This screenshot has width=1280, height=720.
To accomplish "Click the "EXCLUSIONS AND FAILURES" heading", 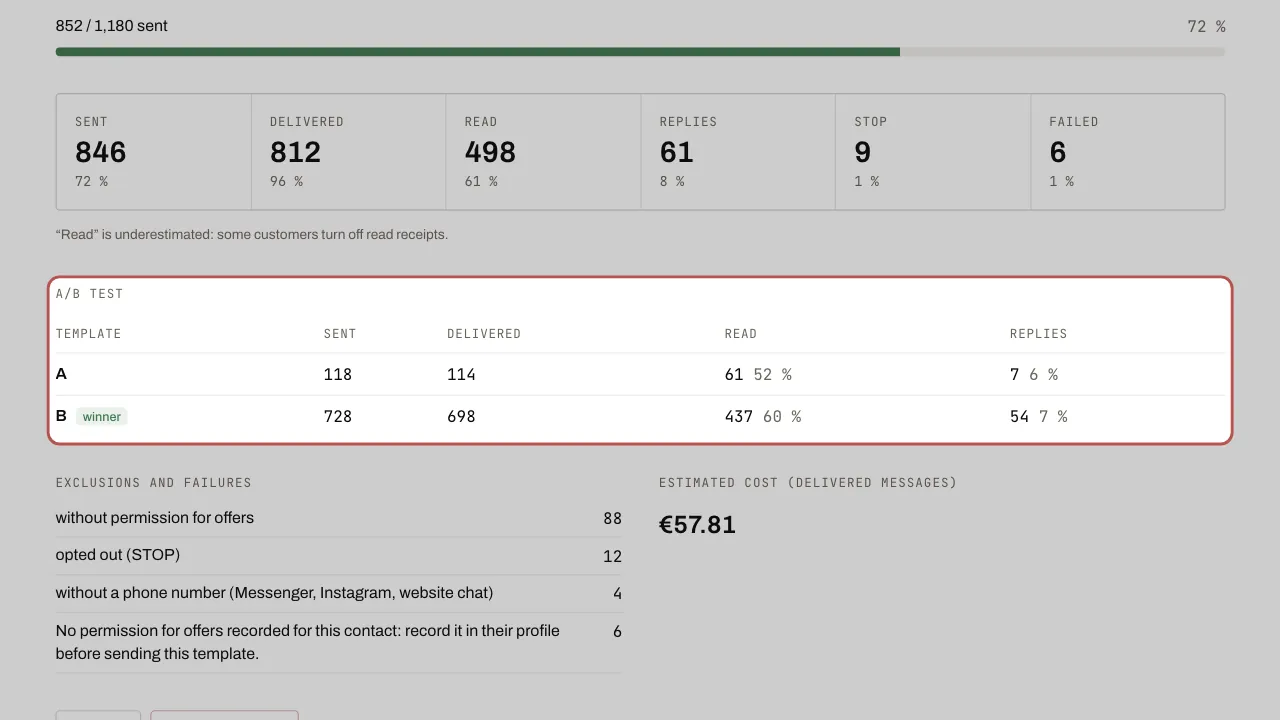I will pyautogui.click(x=154, y=483).
